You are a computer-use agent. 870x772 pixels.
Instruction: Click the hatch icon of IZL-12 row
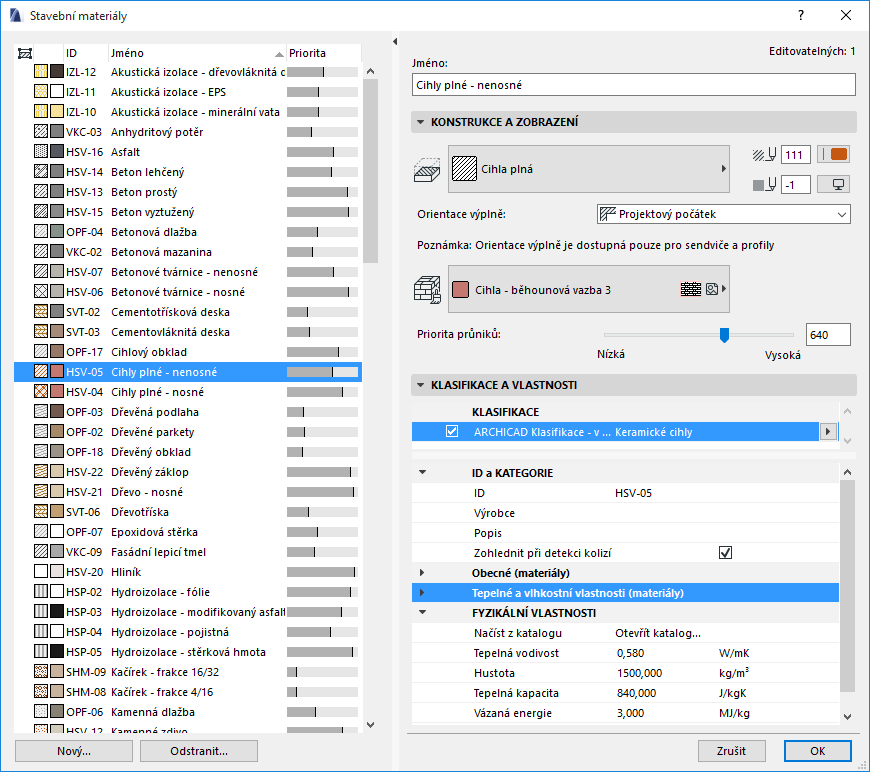point(41,72)
